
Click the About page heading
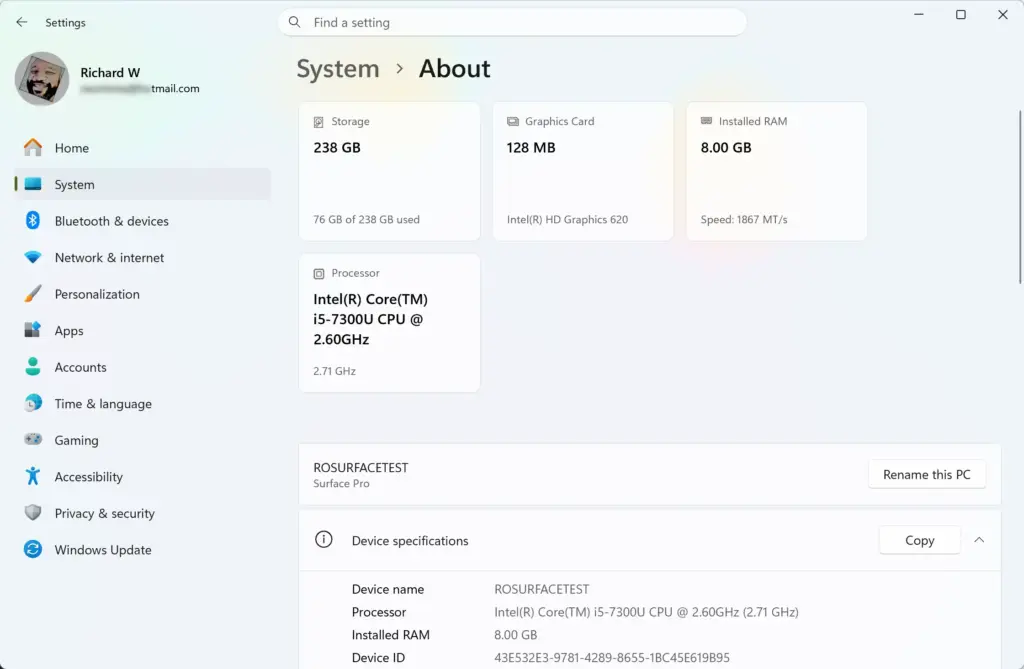tap(455, 69)
